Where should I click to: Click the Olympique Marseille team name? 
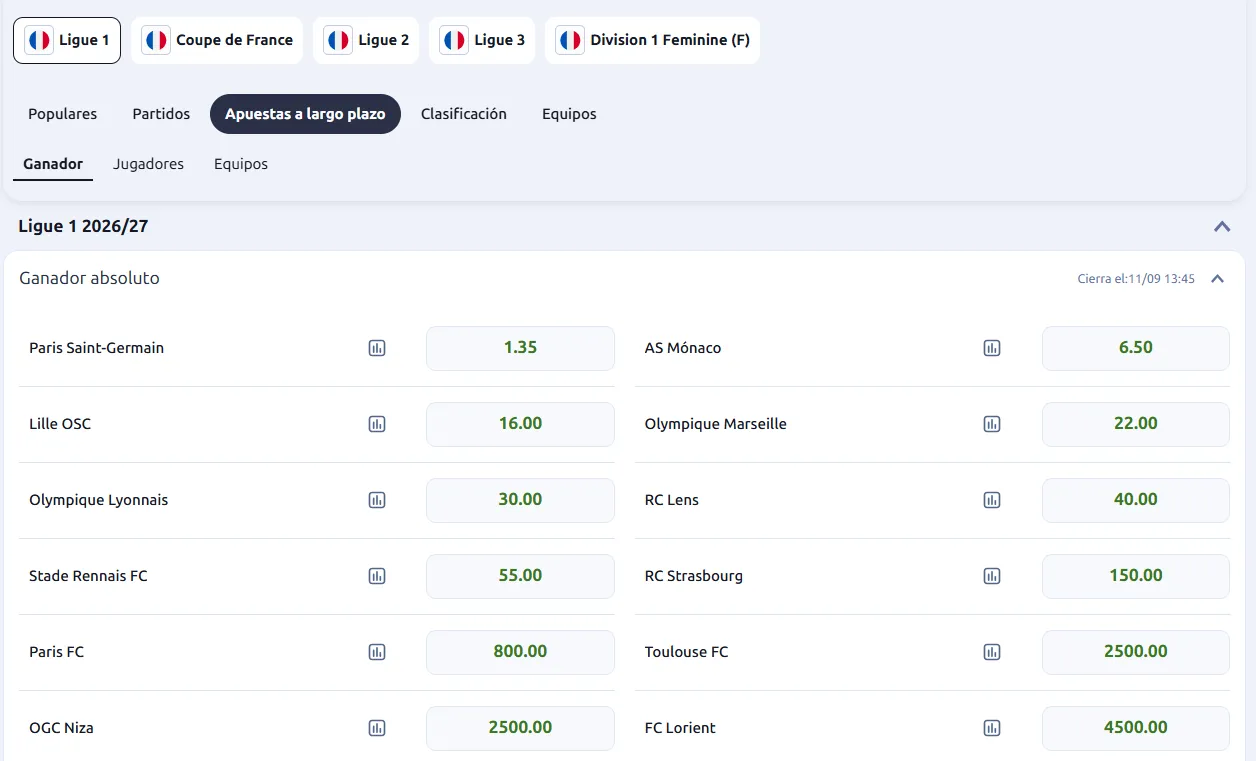tap(716, 424)
